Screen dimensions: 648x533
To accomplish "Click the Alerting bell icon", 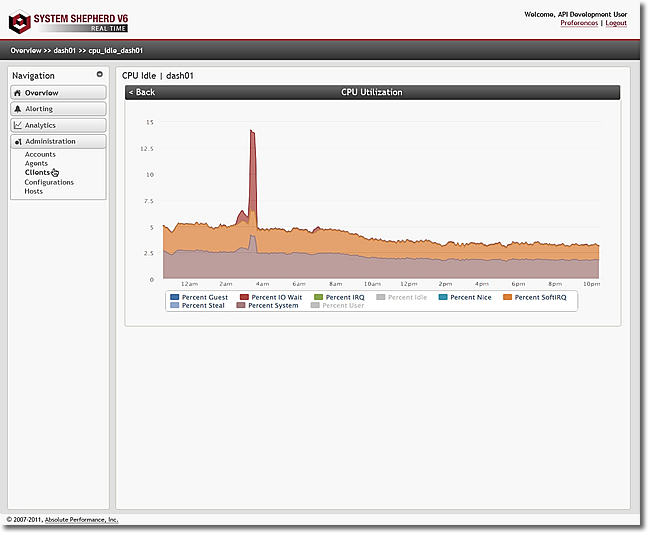I will (17, 109).
